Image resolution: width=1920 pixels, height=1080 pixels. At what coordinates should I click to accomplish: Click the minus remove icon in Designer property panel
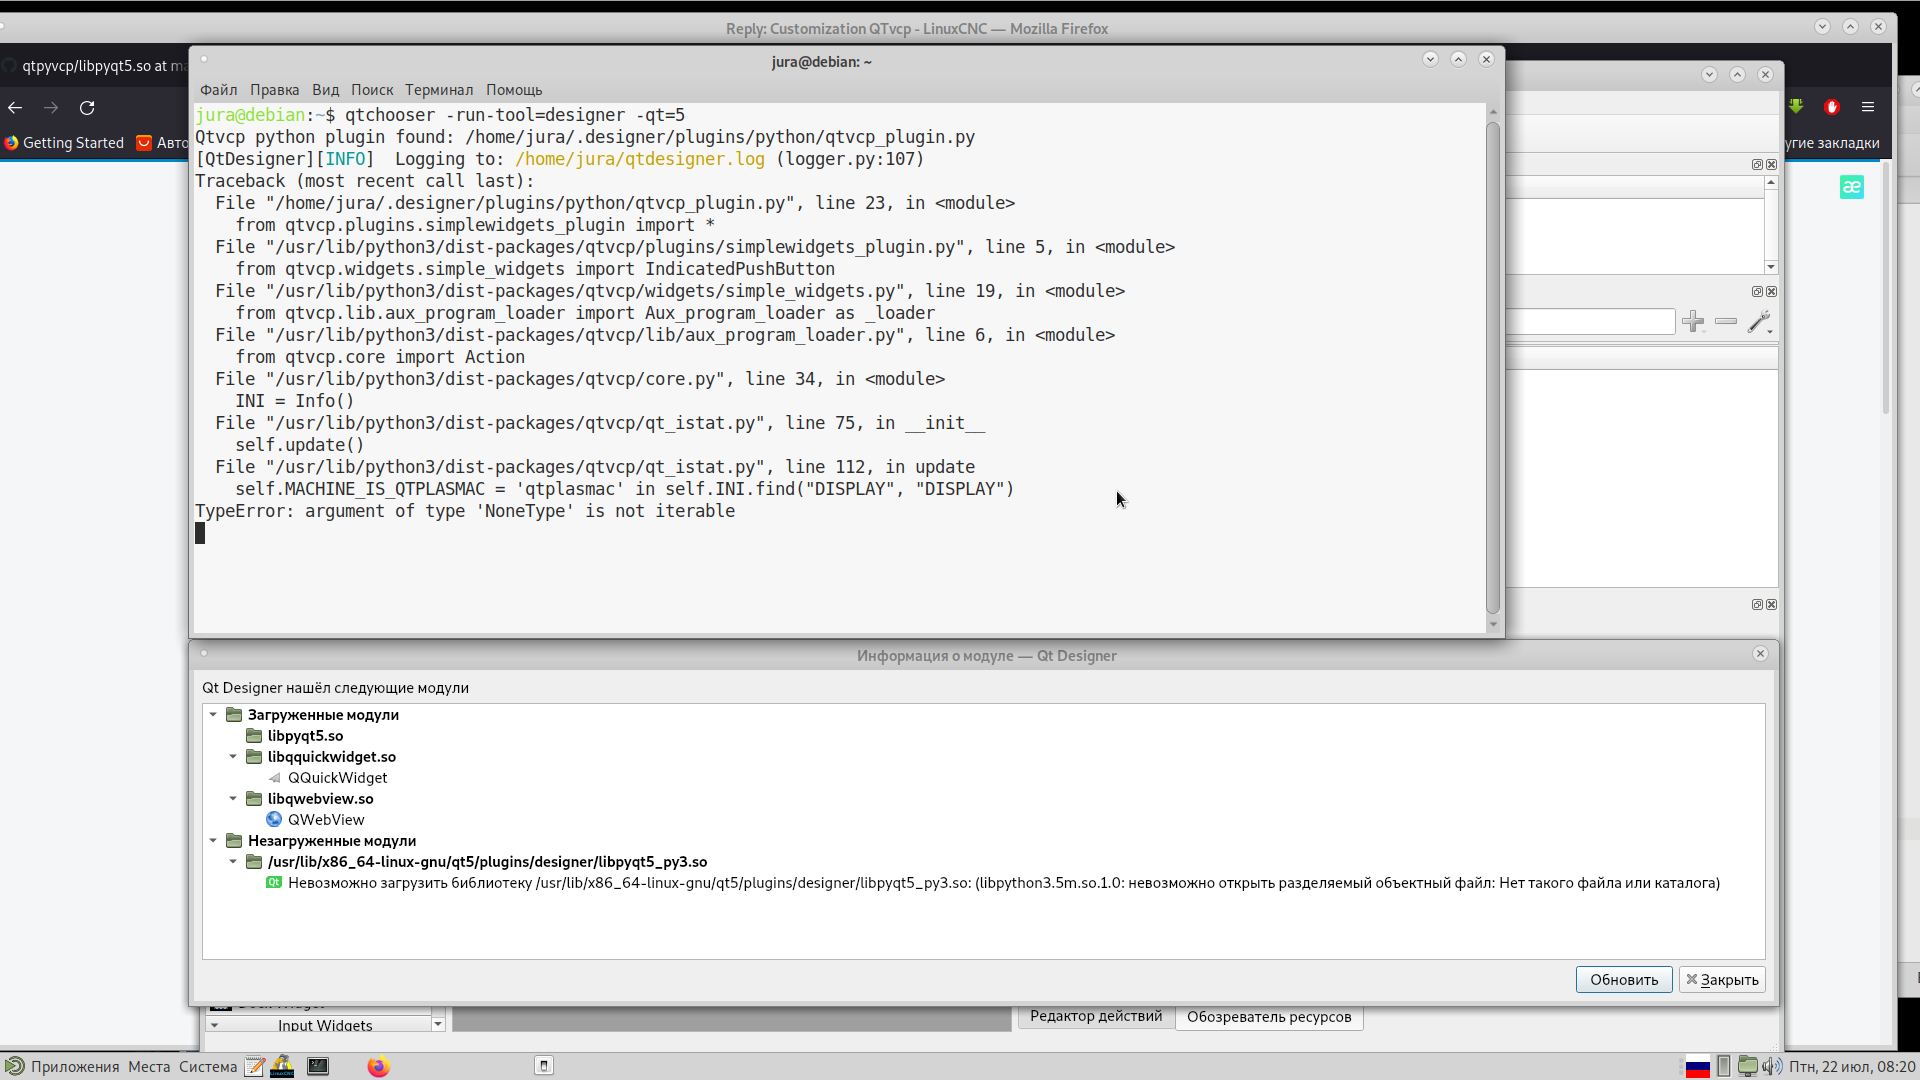(1726, 321)
